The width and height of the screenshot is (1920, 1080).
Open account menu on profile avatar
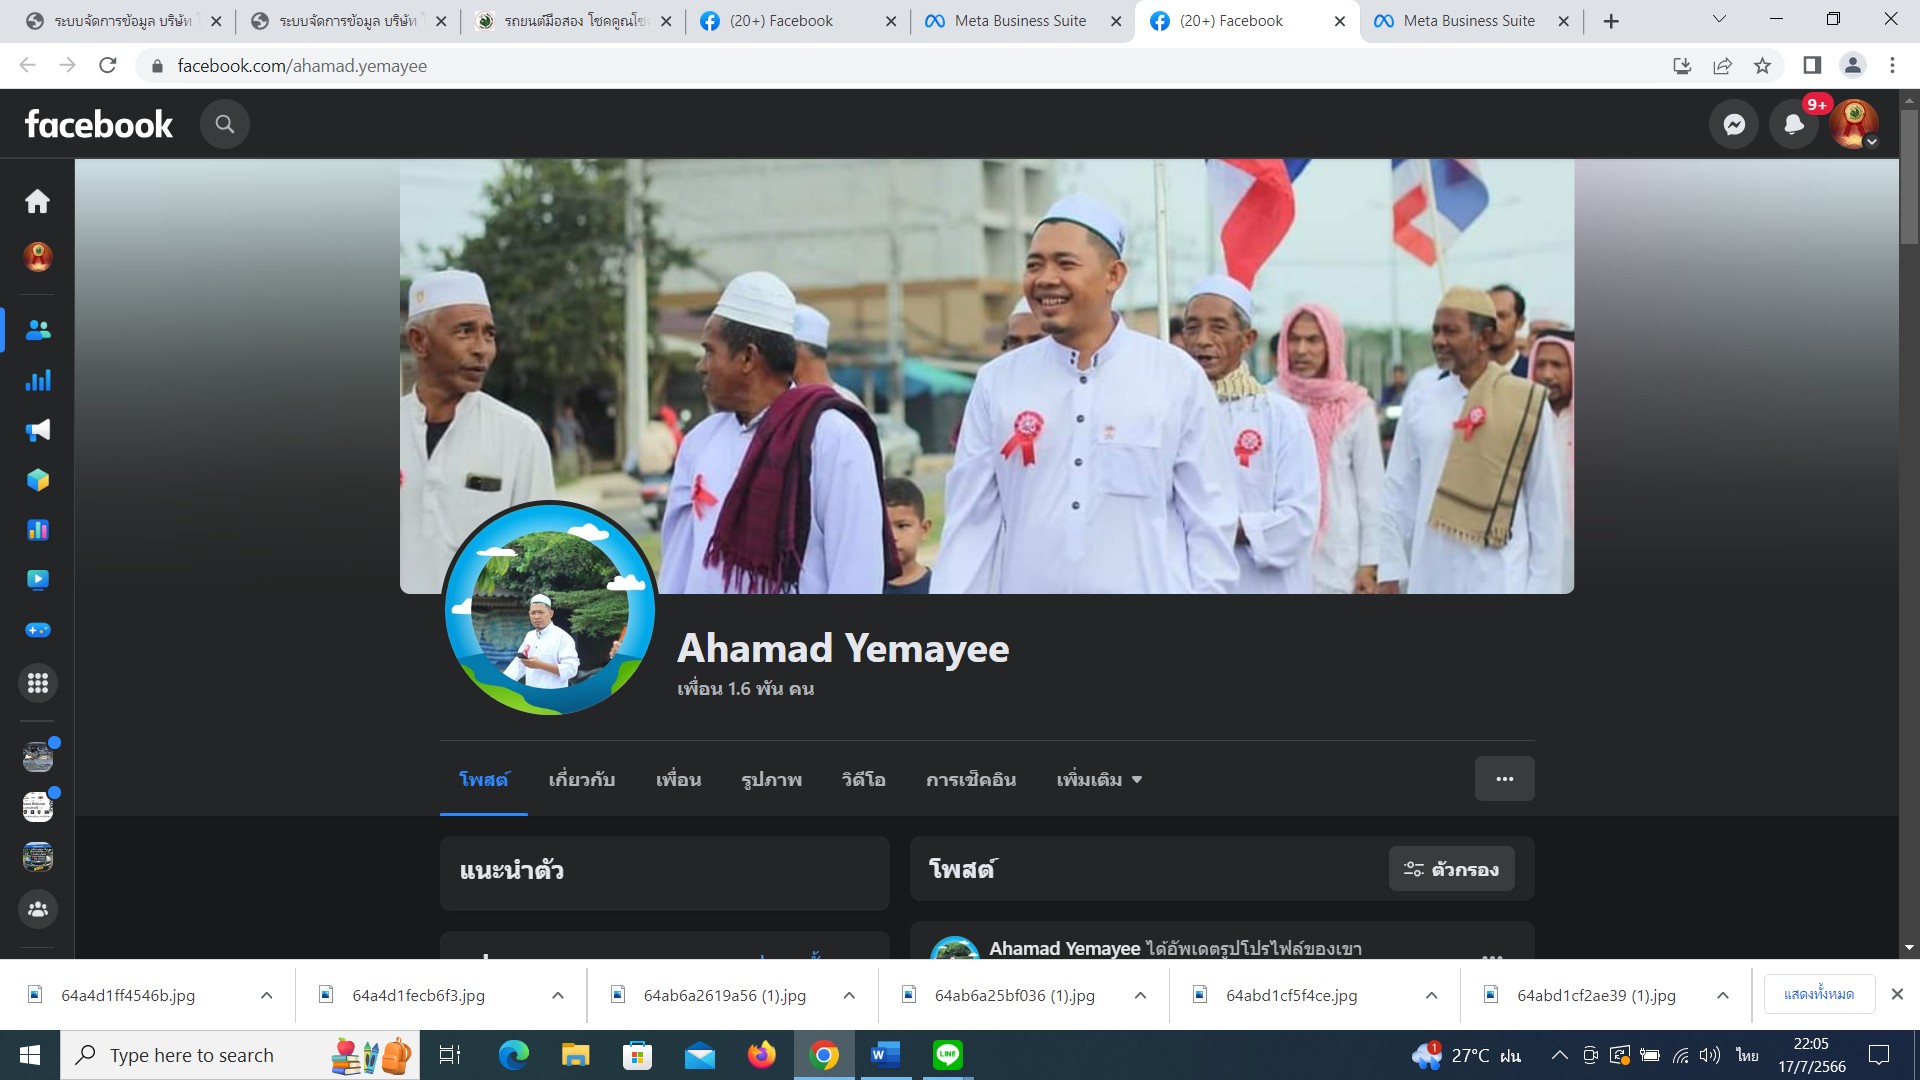tap(1853, 124)
